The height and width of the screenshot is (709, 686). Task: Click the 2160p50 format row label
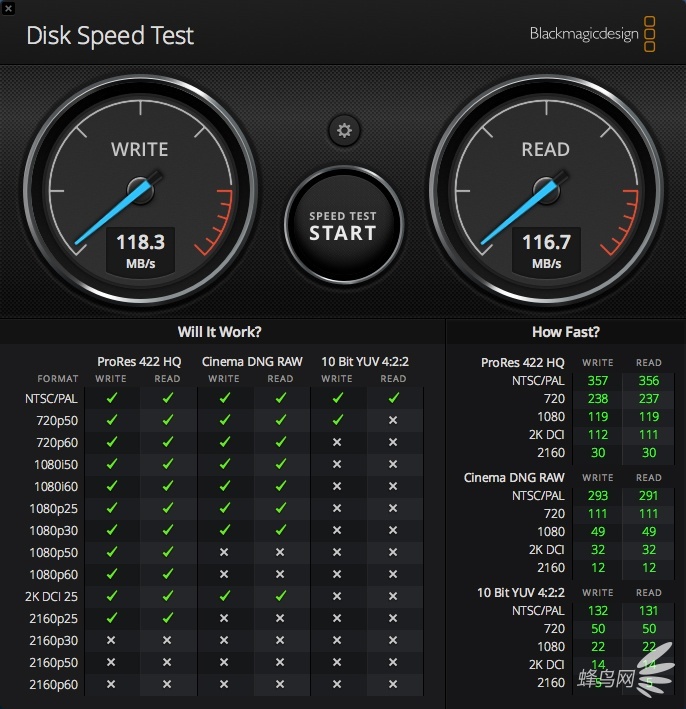point(54,663)
